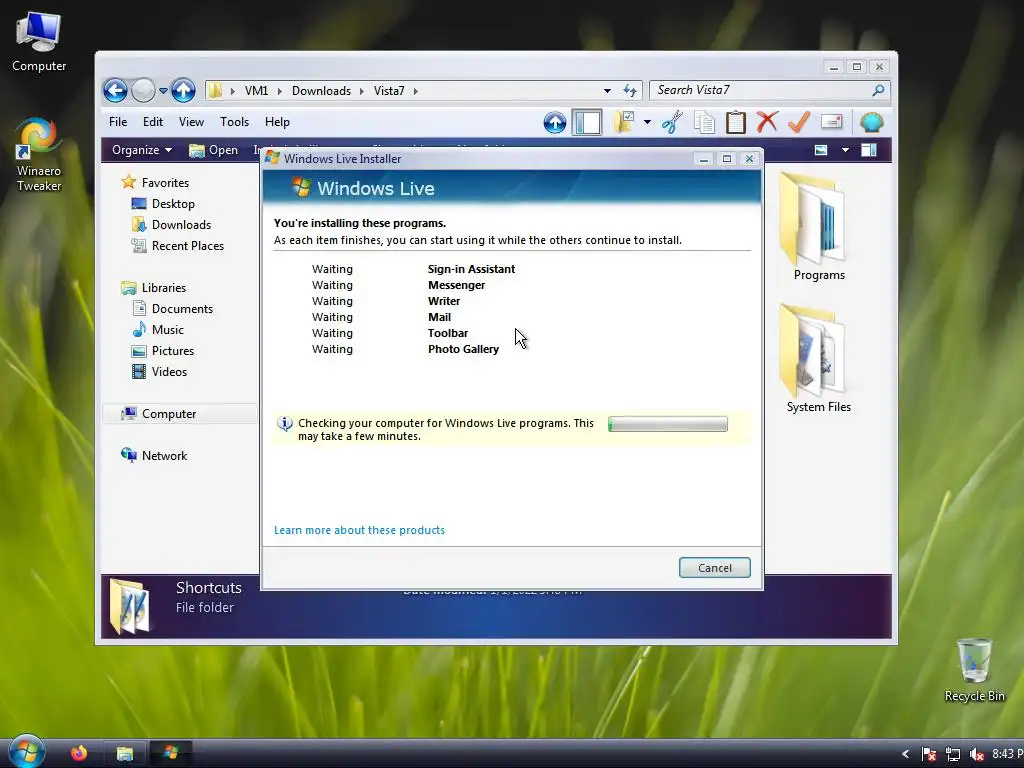
Task: Select Favorites in the navigation pane
Action: coord(155,183)
